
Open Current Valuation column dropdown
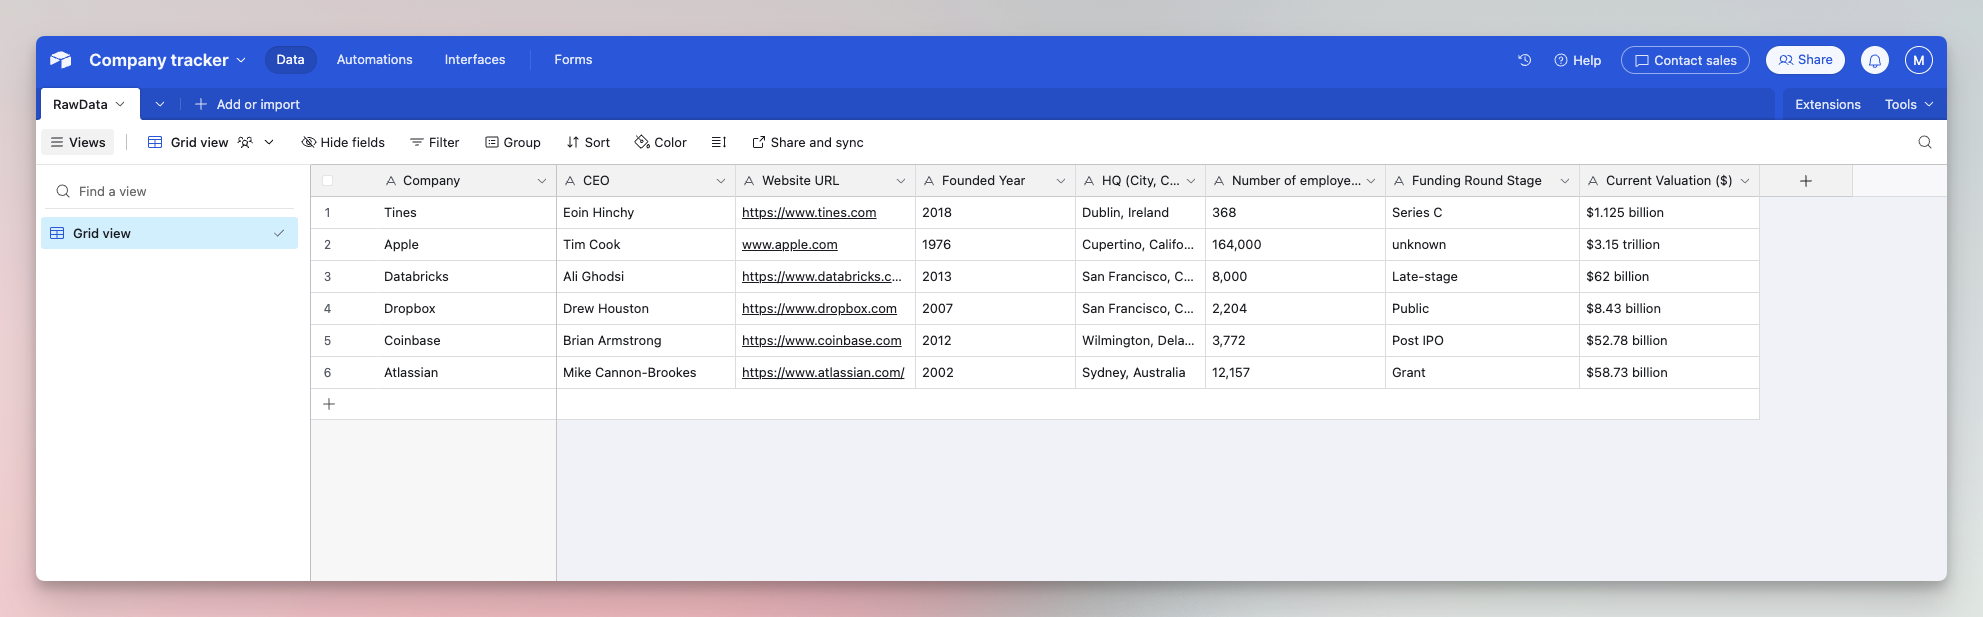tap(1745, 181)
